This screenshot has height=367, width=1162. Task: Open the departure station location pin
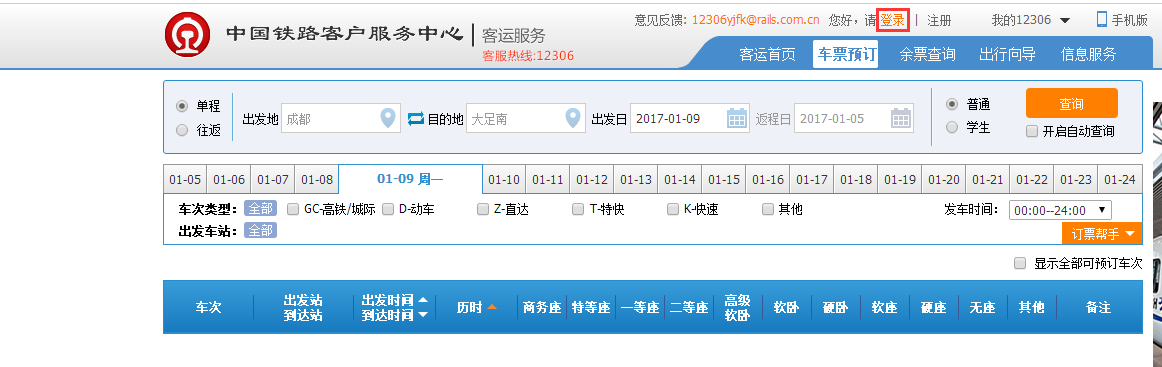tap(388, 118)
